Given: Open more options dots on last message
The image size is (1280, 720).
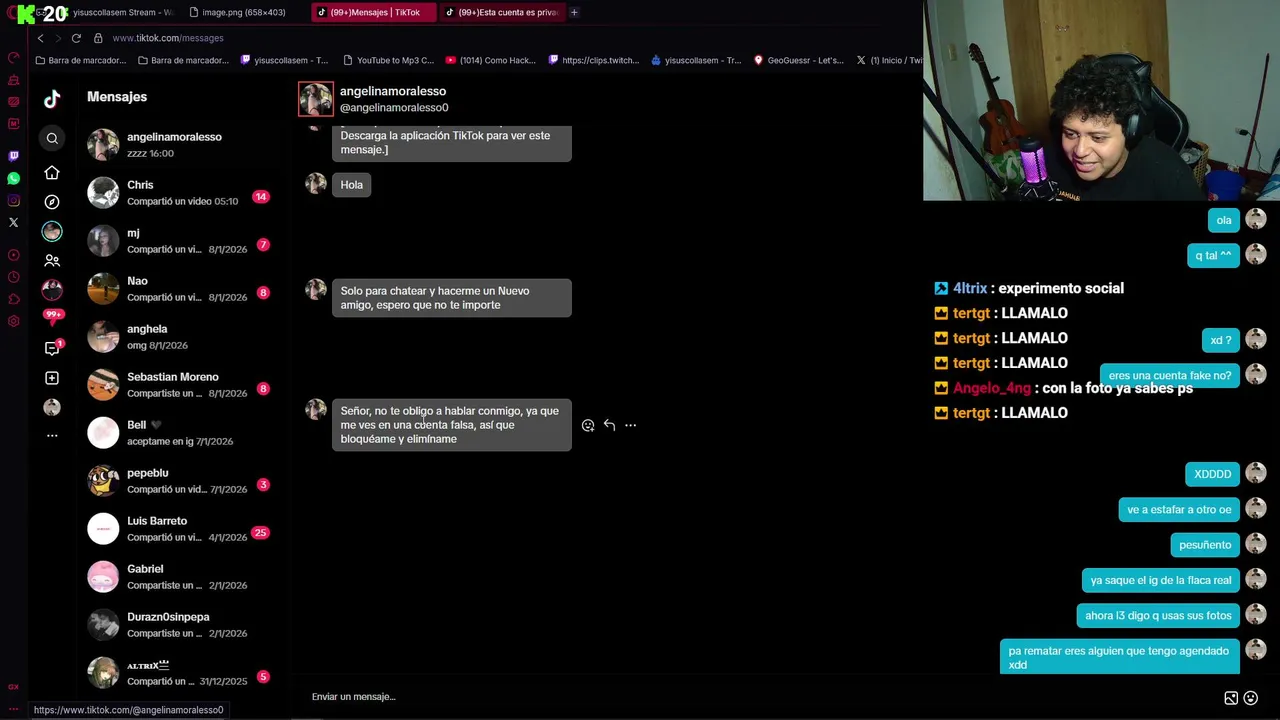Looking at the screenshot, I should tap(630, 425).
